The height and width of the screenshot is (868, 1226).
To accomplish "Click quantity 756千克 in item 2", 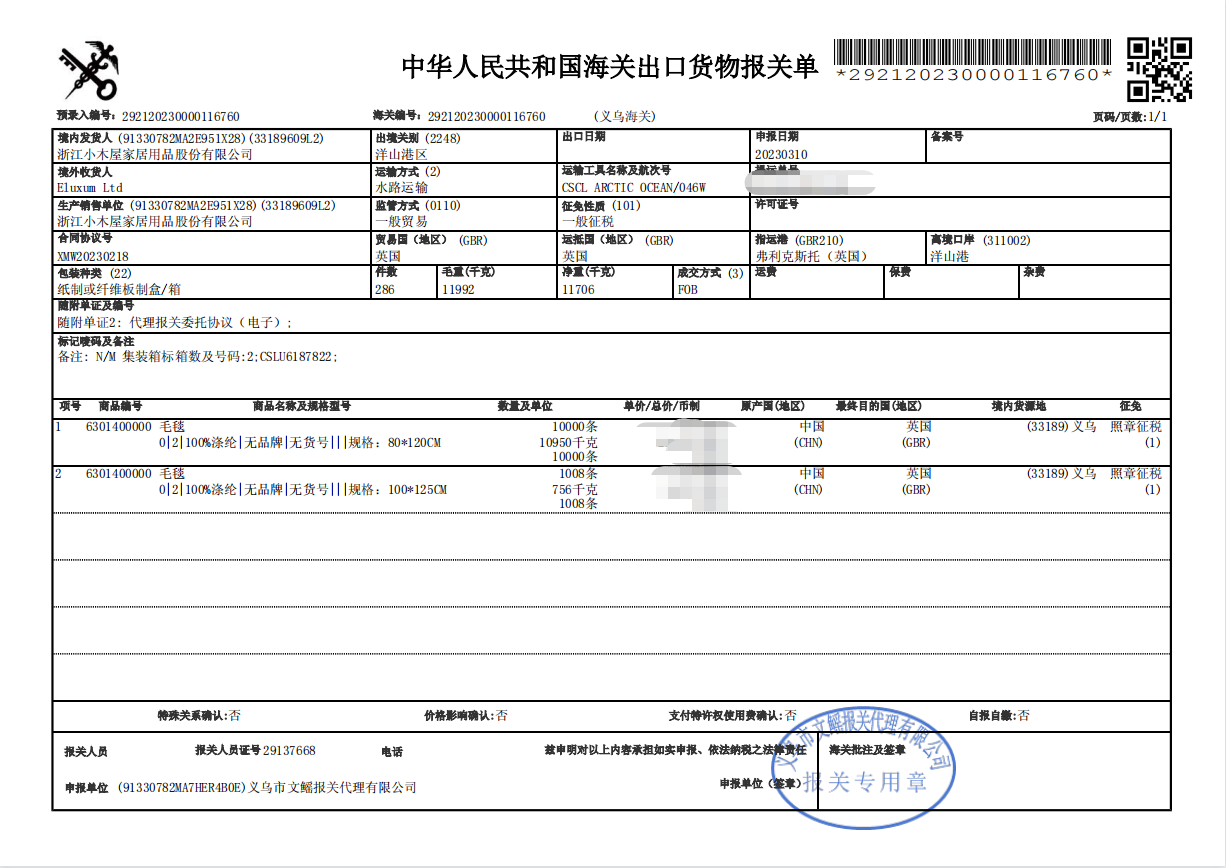I will (575, 489).
